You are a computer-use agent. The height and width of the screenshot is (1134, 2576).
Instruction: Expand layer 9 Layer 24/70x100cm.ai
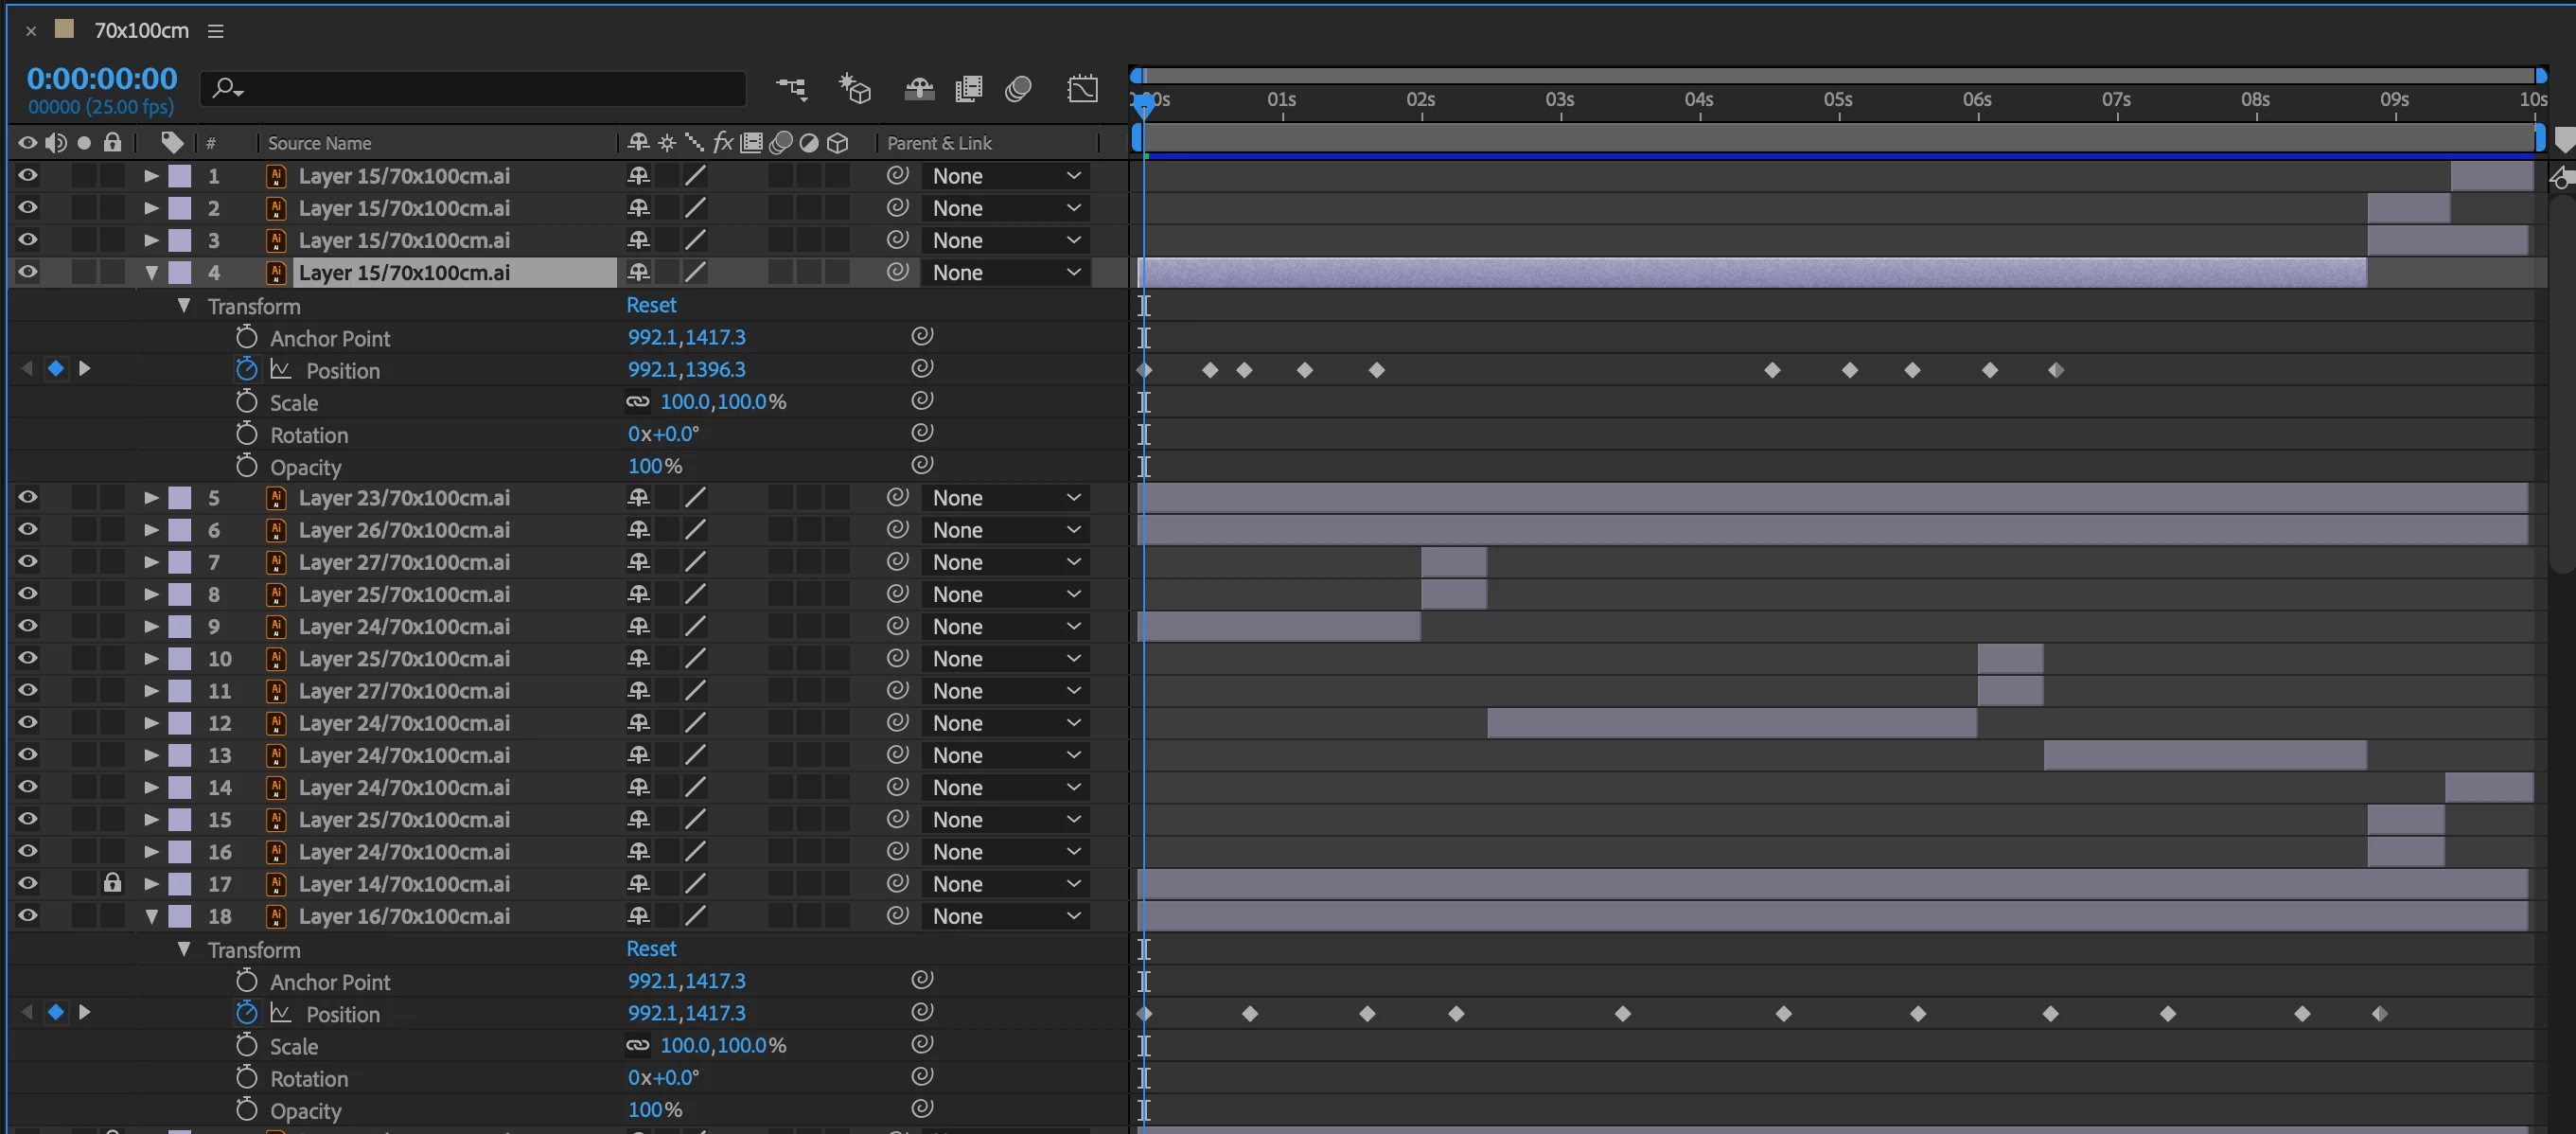coord(152,626)
